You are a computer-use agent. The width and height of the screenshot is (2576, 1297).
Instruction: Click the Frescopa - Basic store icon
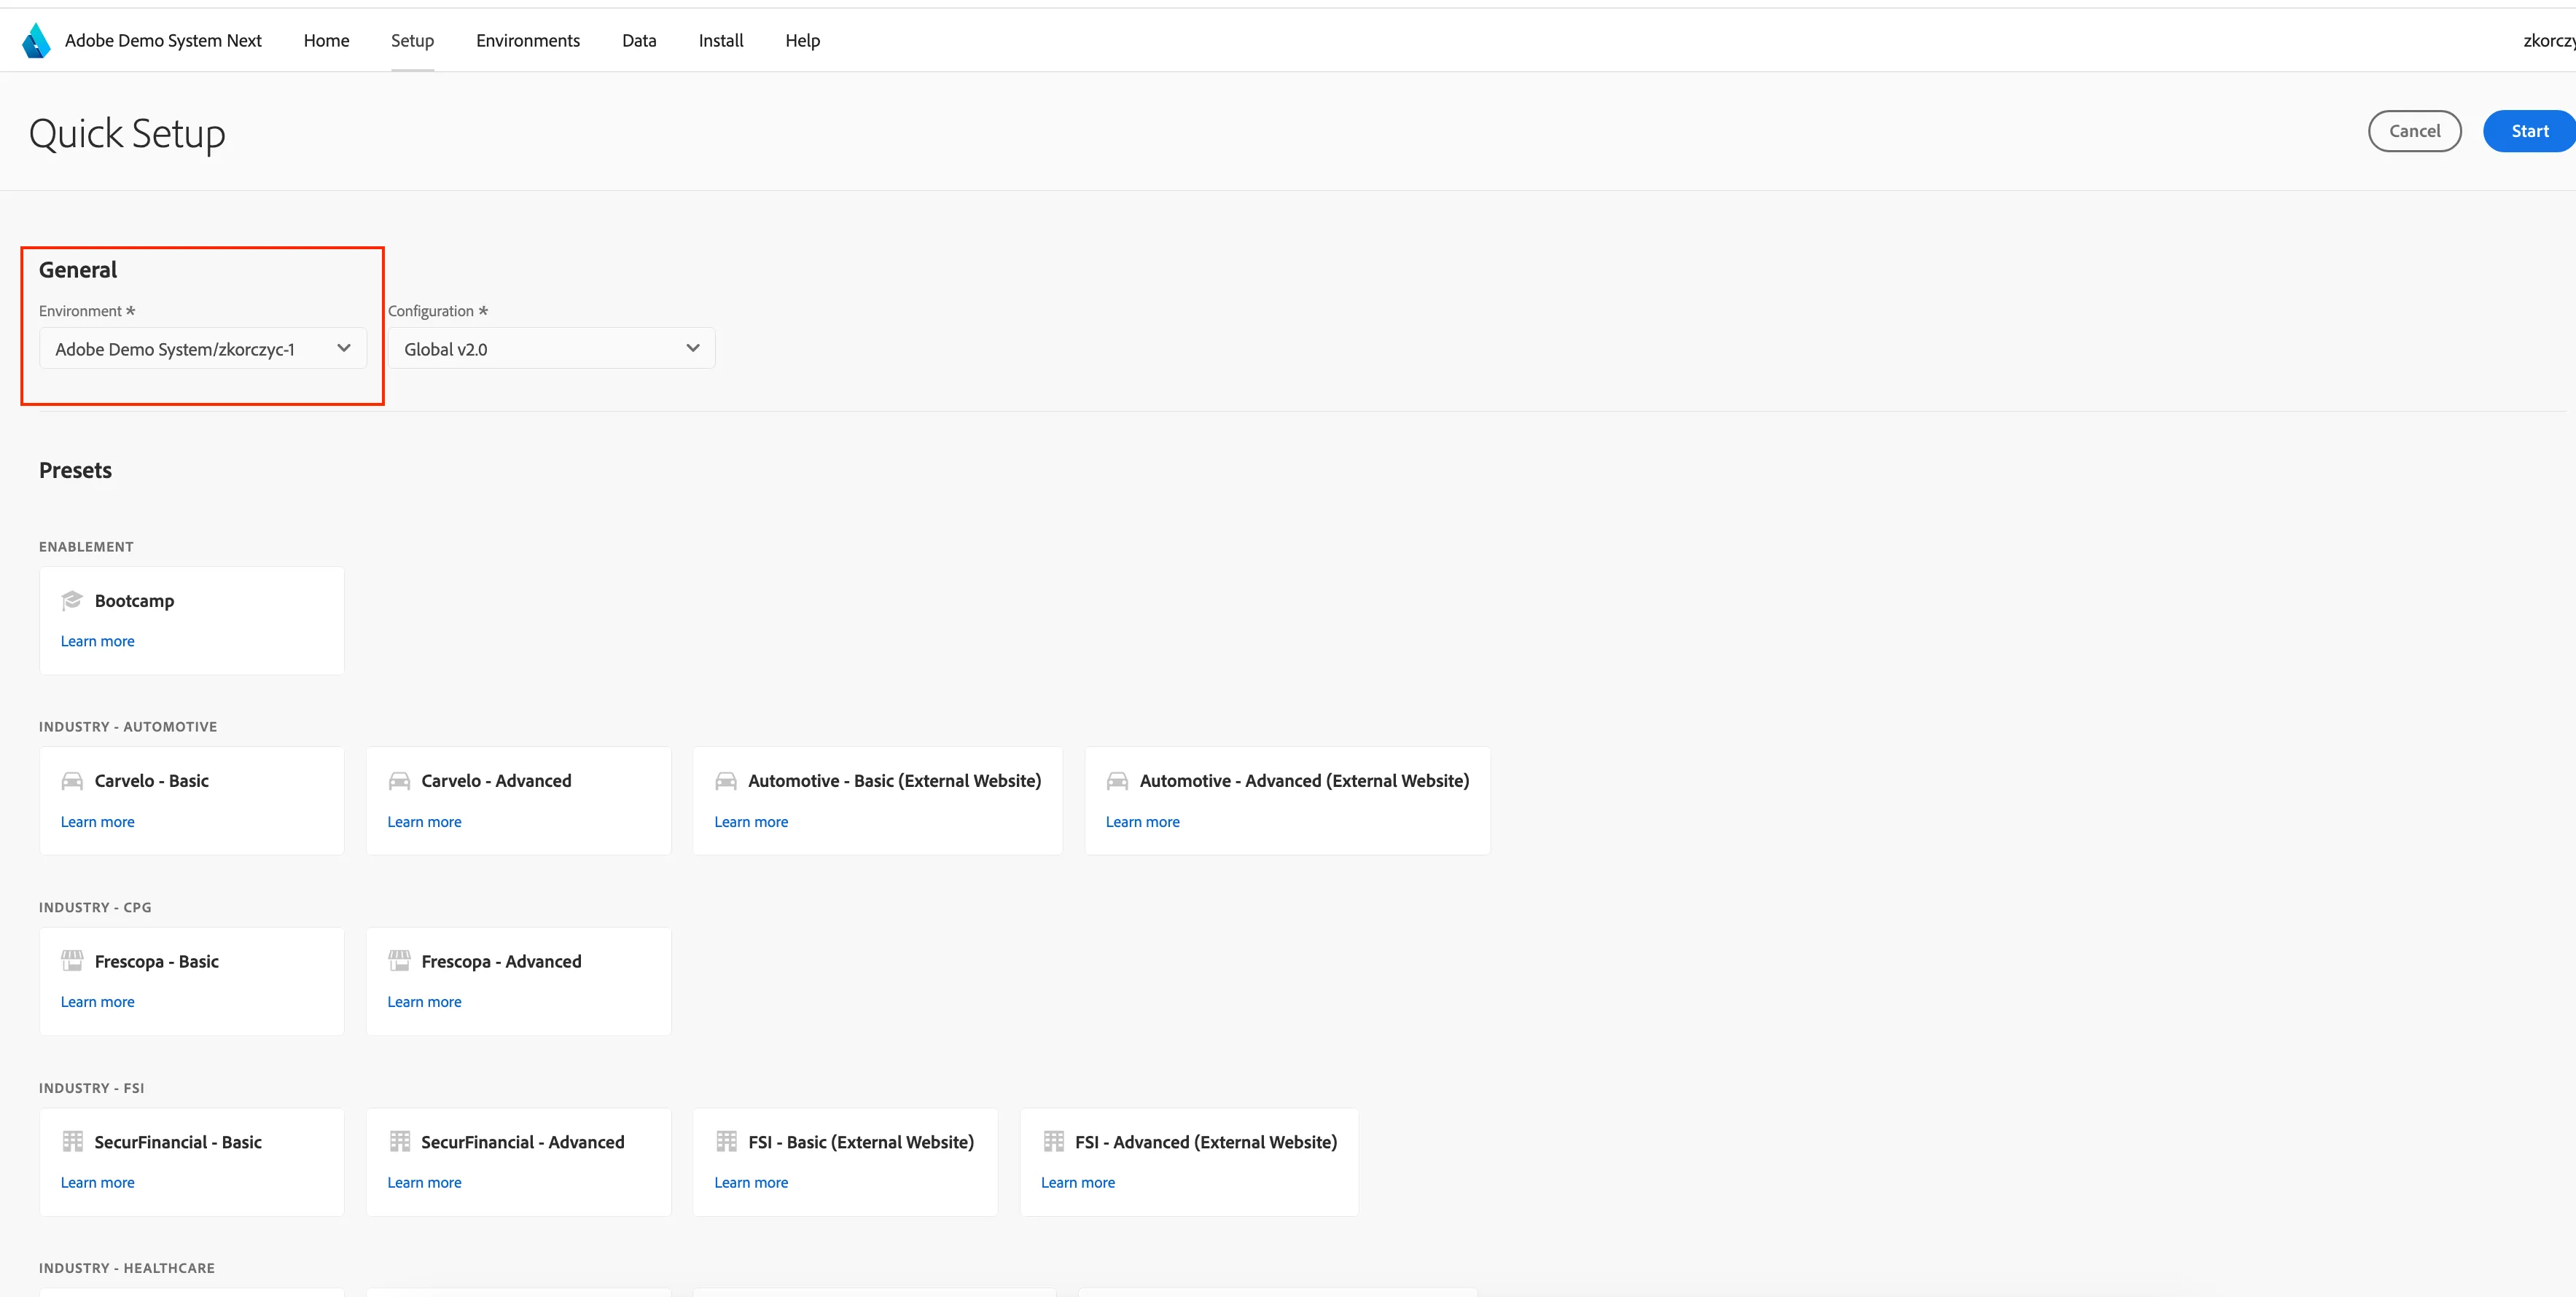(72, 961)
